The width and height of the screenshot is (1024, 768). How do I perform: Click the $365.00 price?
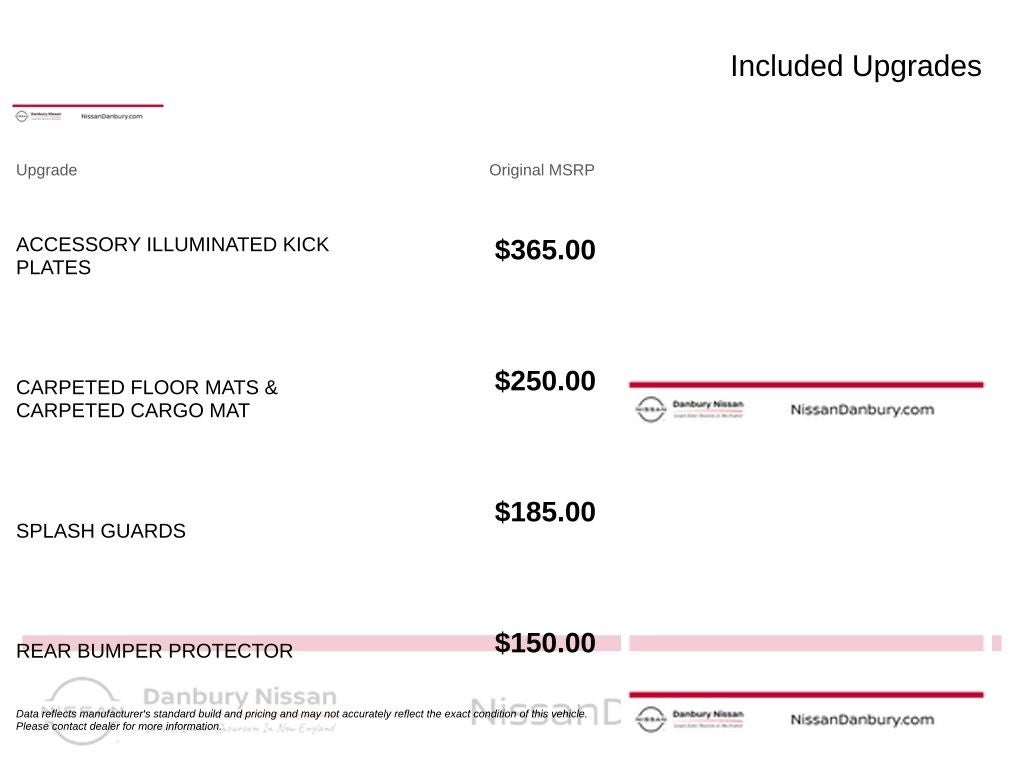pos(545,250)
